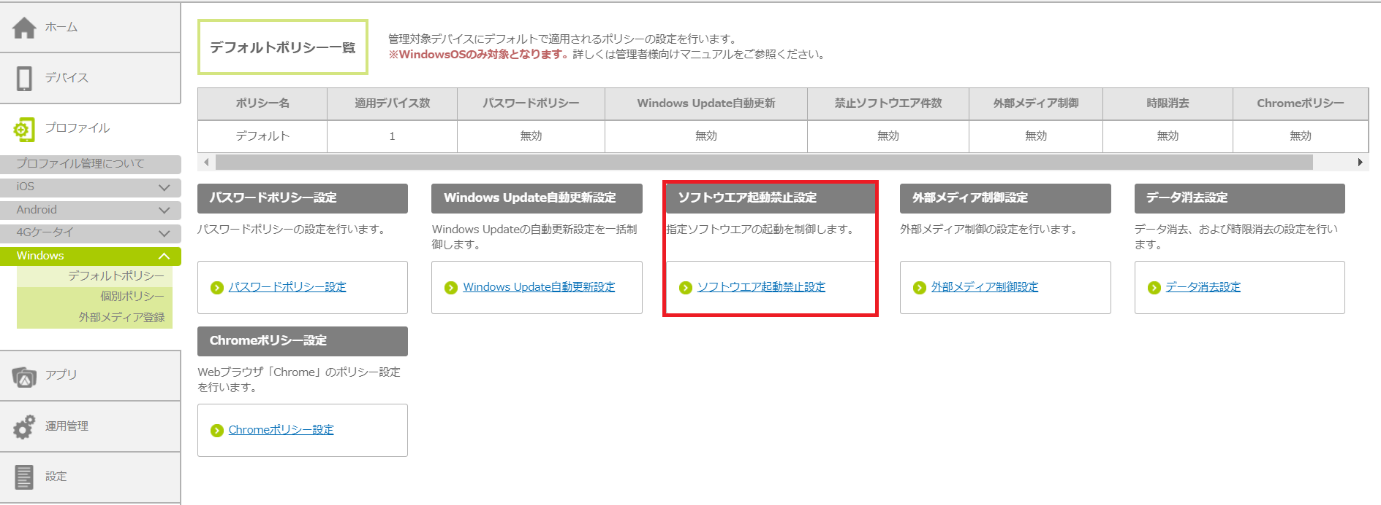
Task: Open Windows Update自動更新設定 link
Action: 538,287
